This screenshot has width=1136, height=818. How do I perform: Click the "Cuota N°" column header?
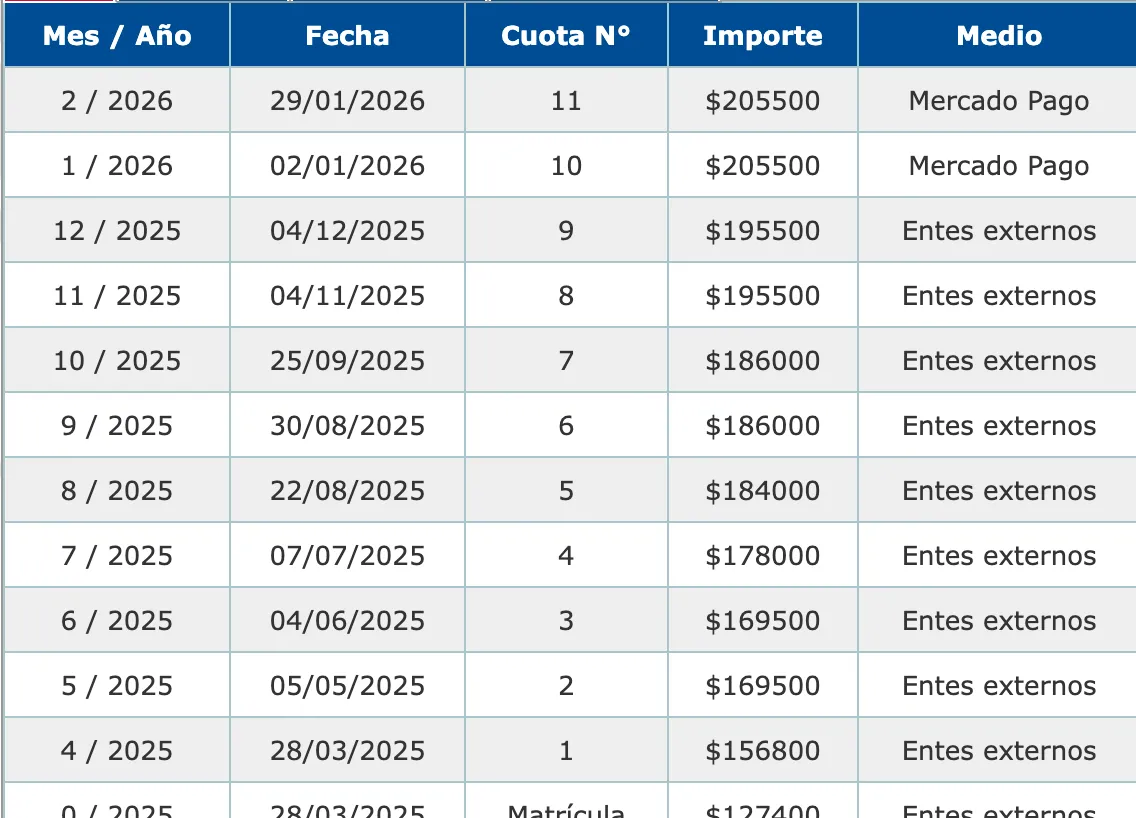[566, 36]
